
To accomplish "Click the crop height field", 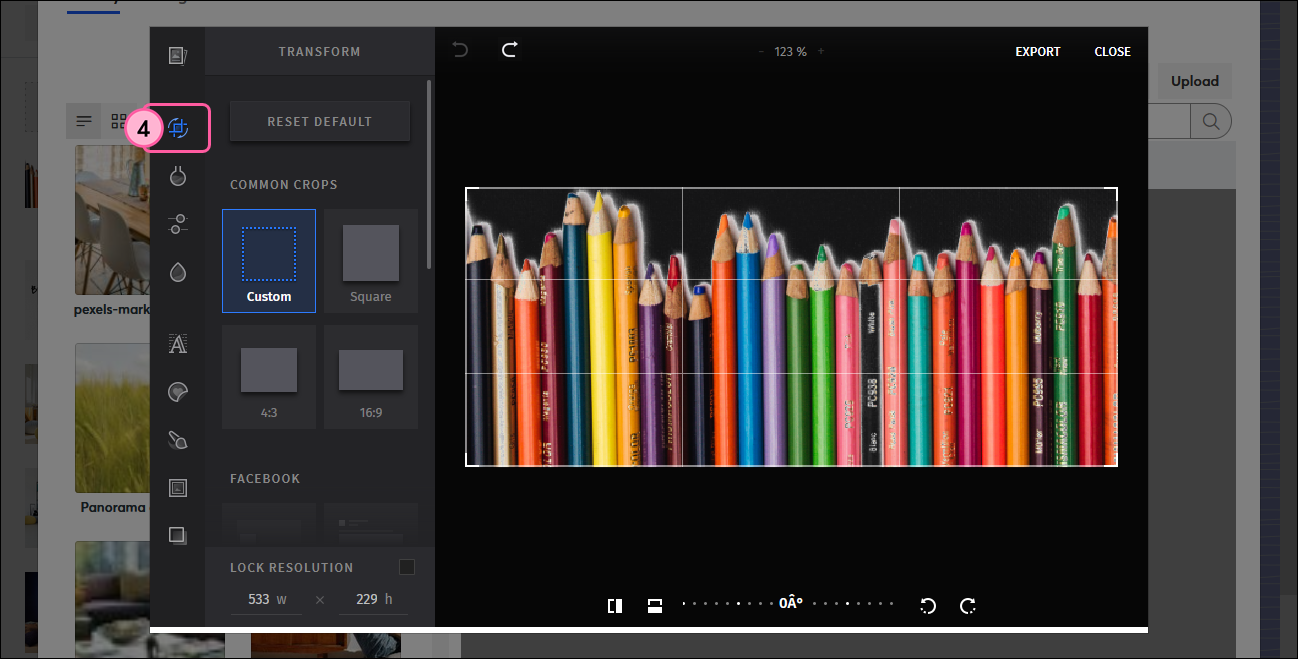I will tap(372, 599).
